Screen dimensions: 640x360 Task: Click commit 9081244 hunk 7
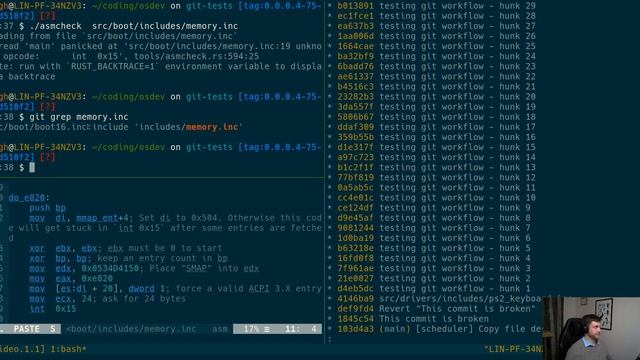click(434, 228)
